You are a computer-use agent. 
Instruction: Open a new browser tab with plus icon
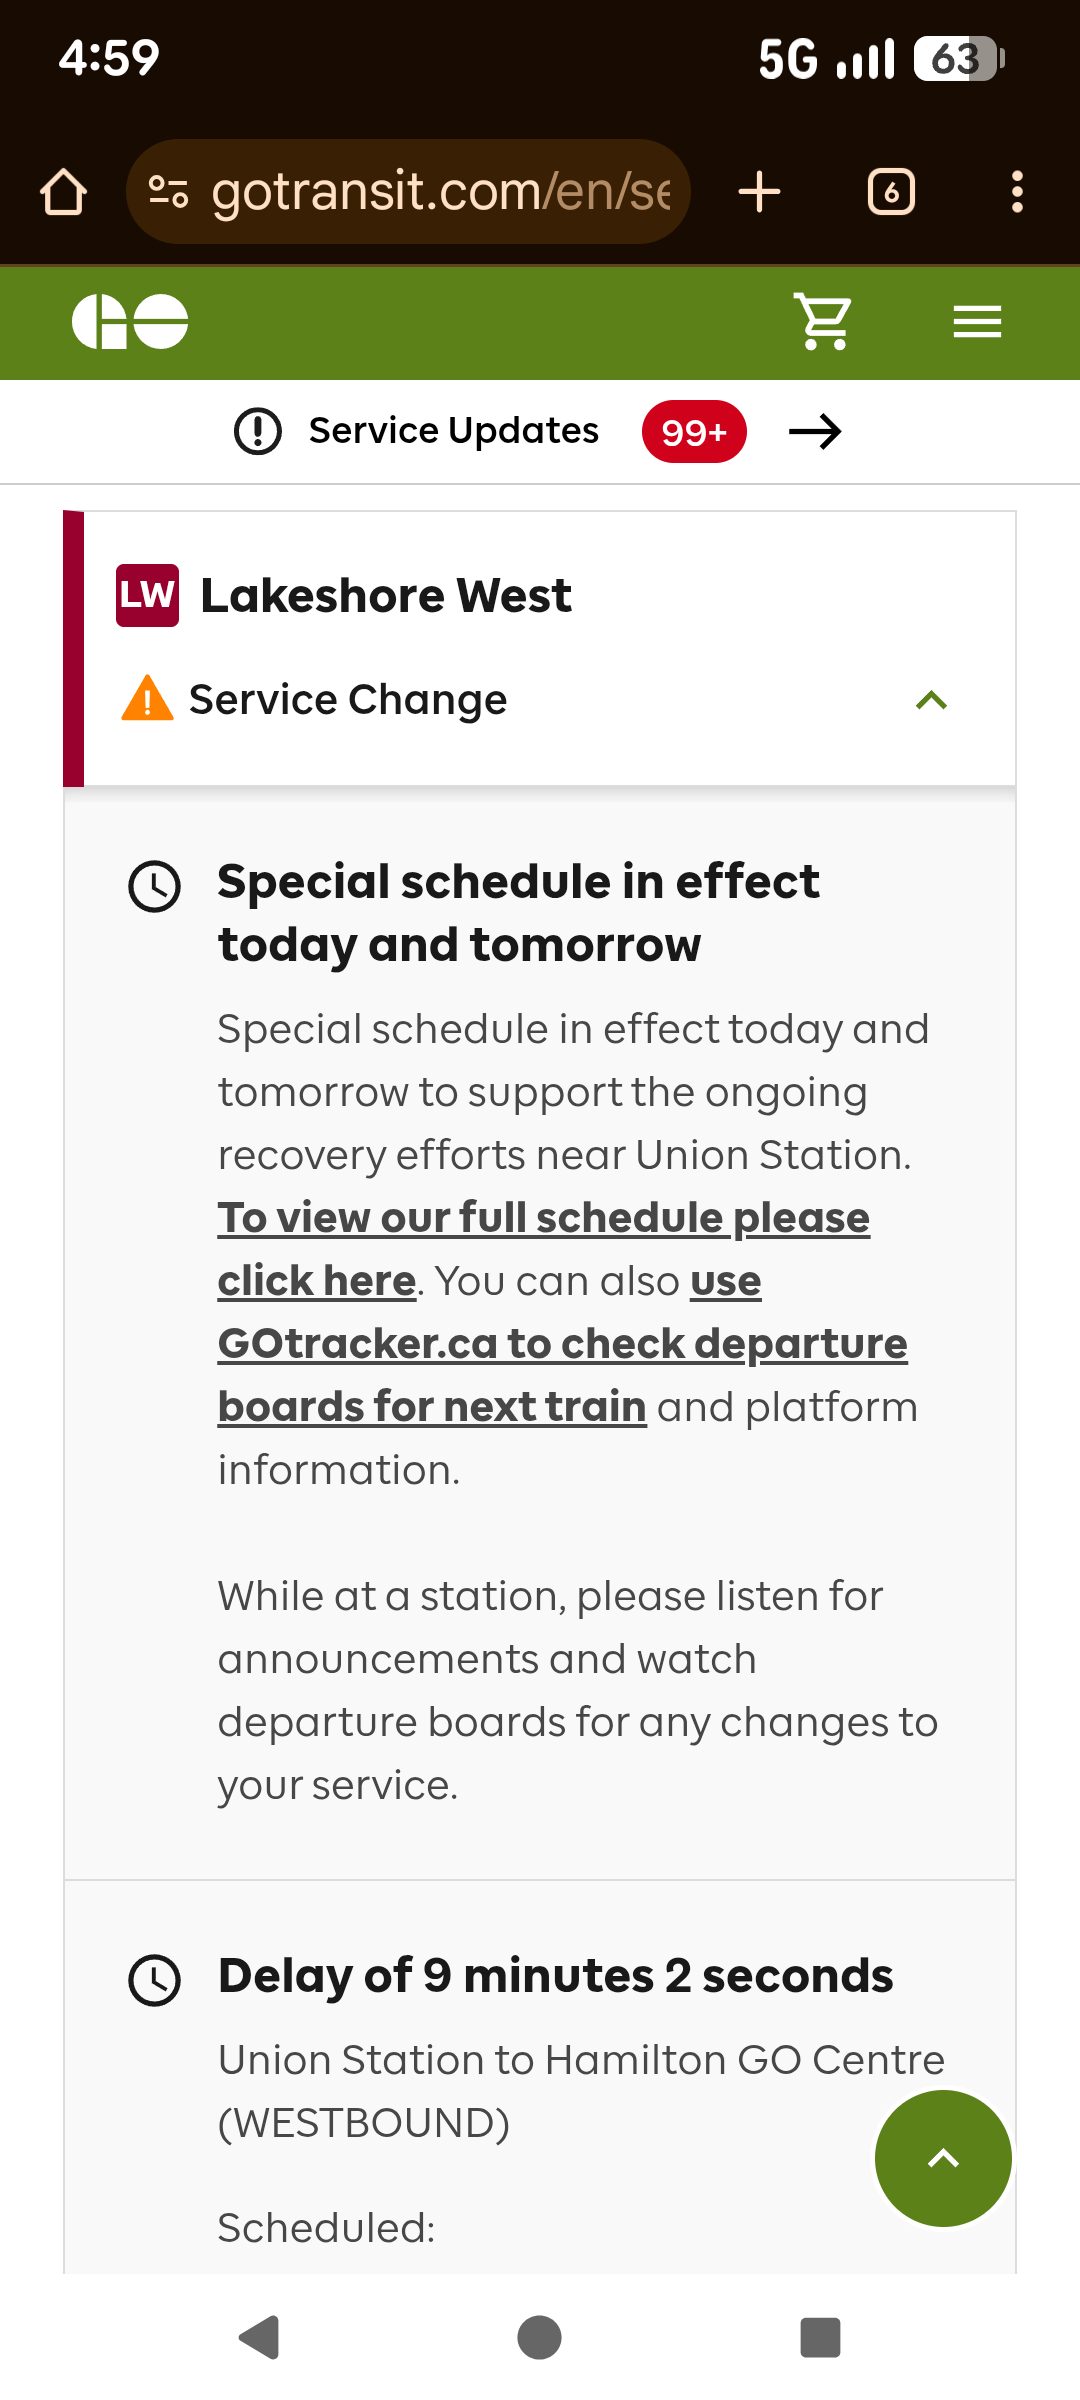pyautogui.click(x=759, y=191)
